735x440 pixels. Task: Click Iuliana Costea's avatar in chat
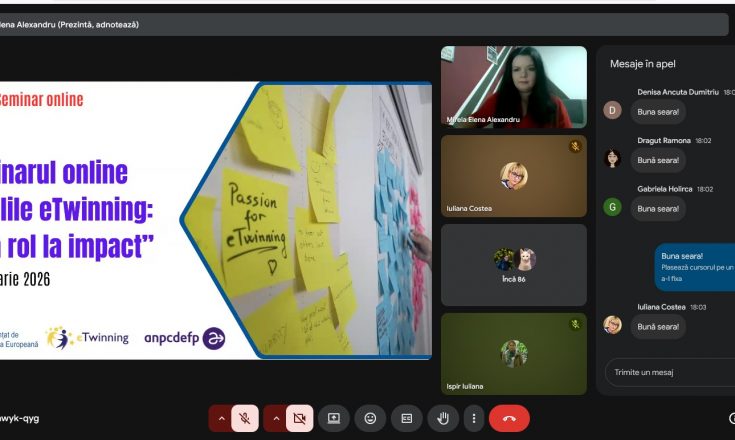pyautogui.click(x=612, y=325)
